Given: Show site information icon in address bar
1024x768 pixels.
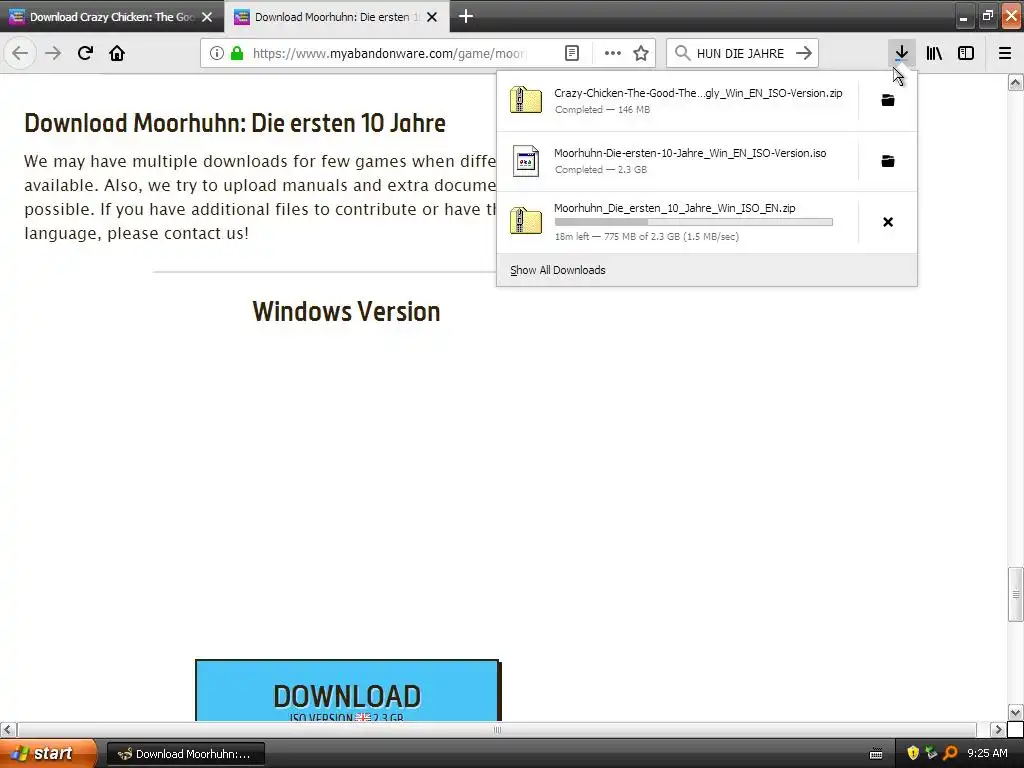Looking at the screenshot, I should (x=217, y=53).
